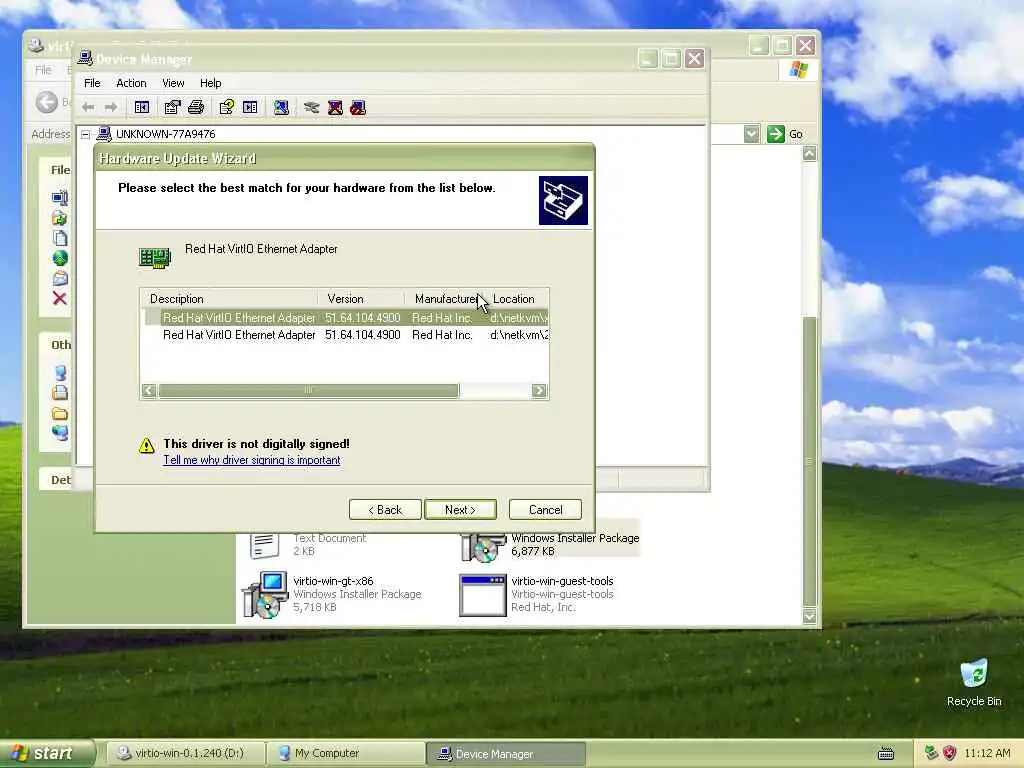Click the virtio-win-guest-tools application icon

(x=483, y=595)
